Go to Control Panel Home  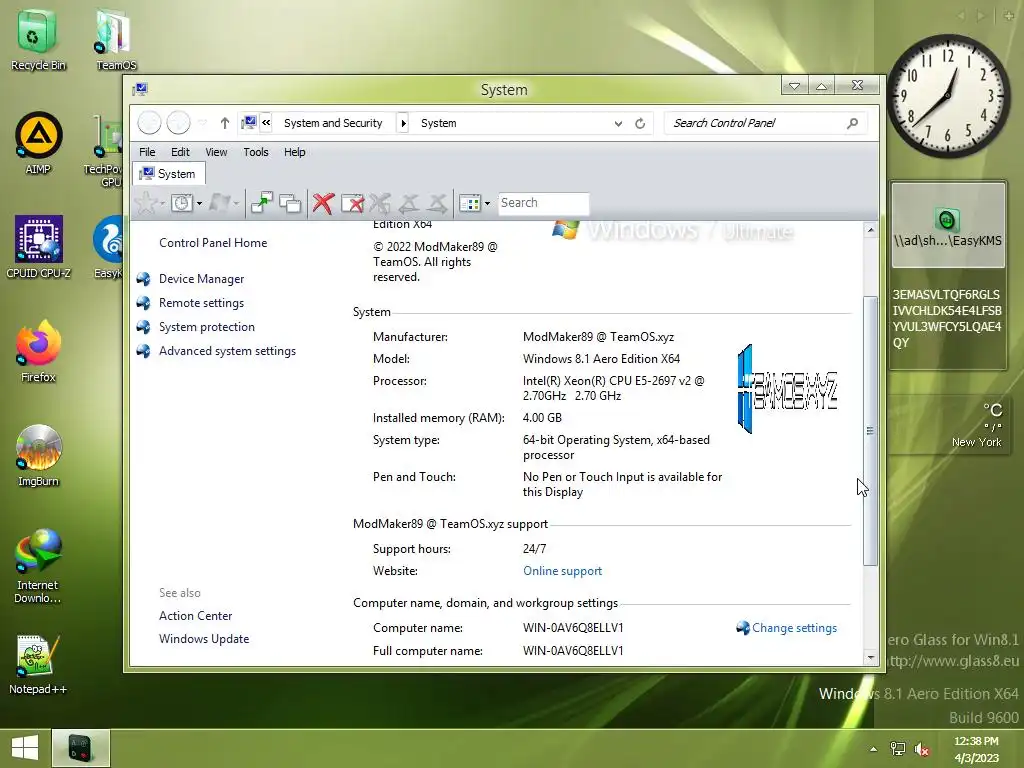pos(213,243)
